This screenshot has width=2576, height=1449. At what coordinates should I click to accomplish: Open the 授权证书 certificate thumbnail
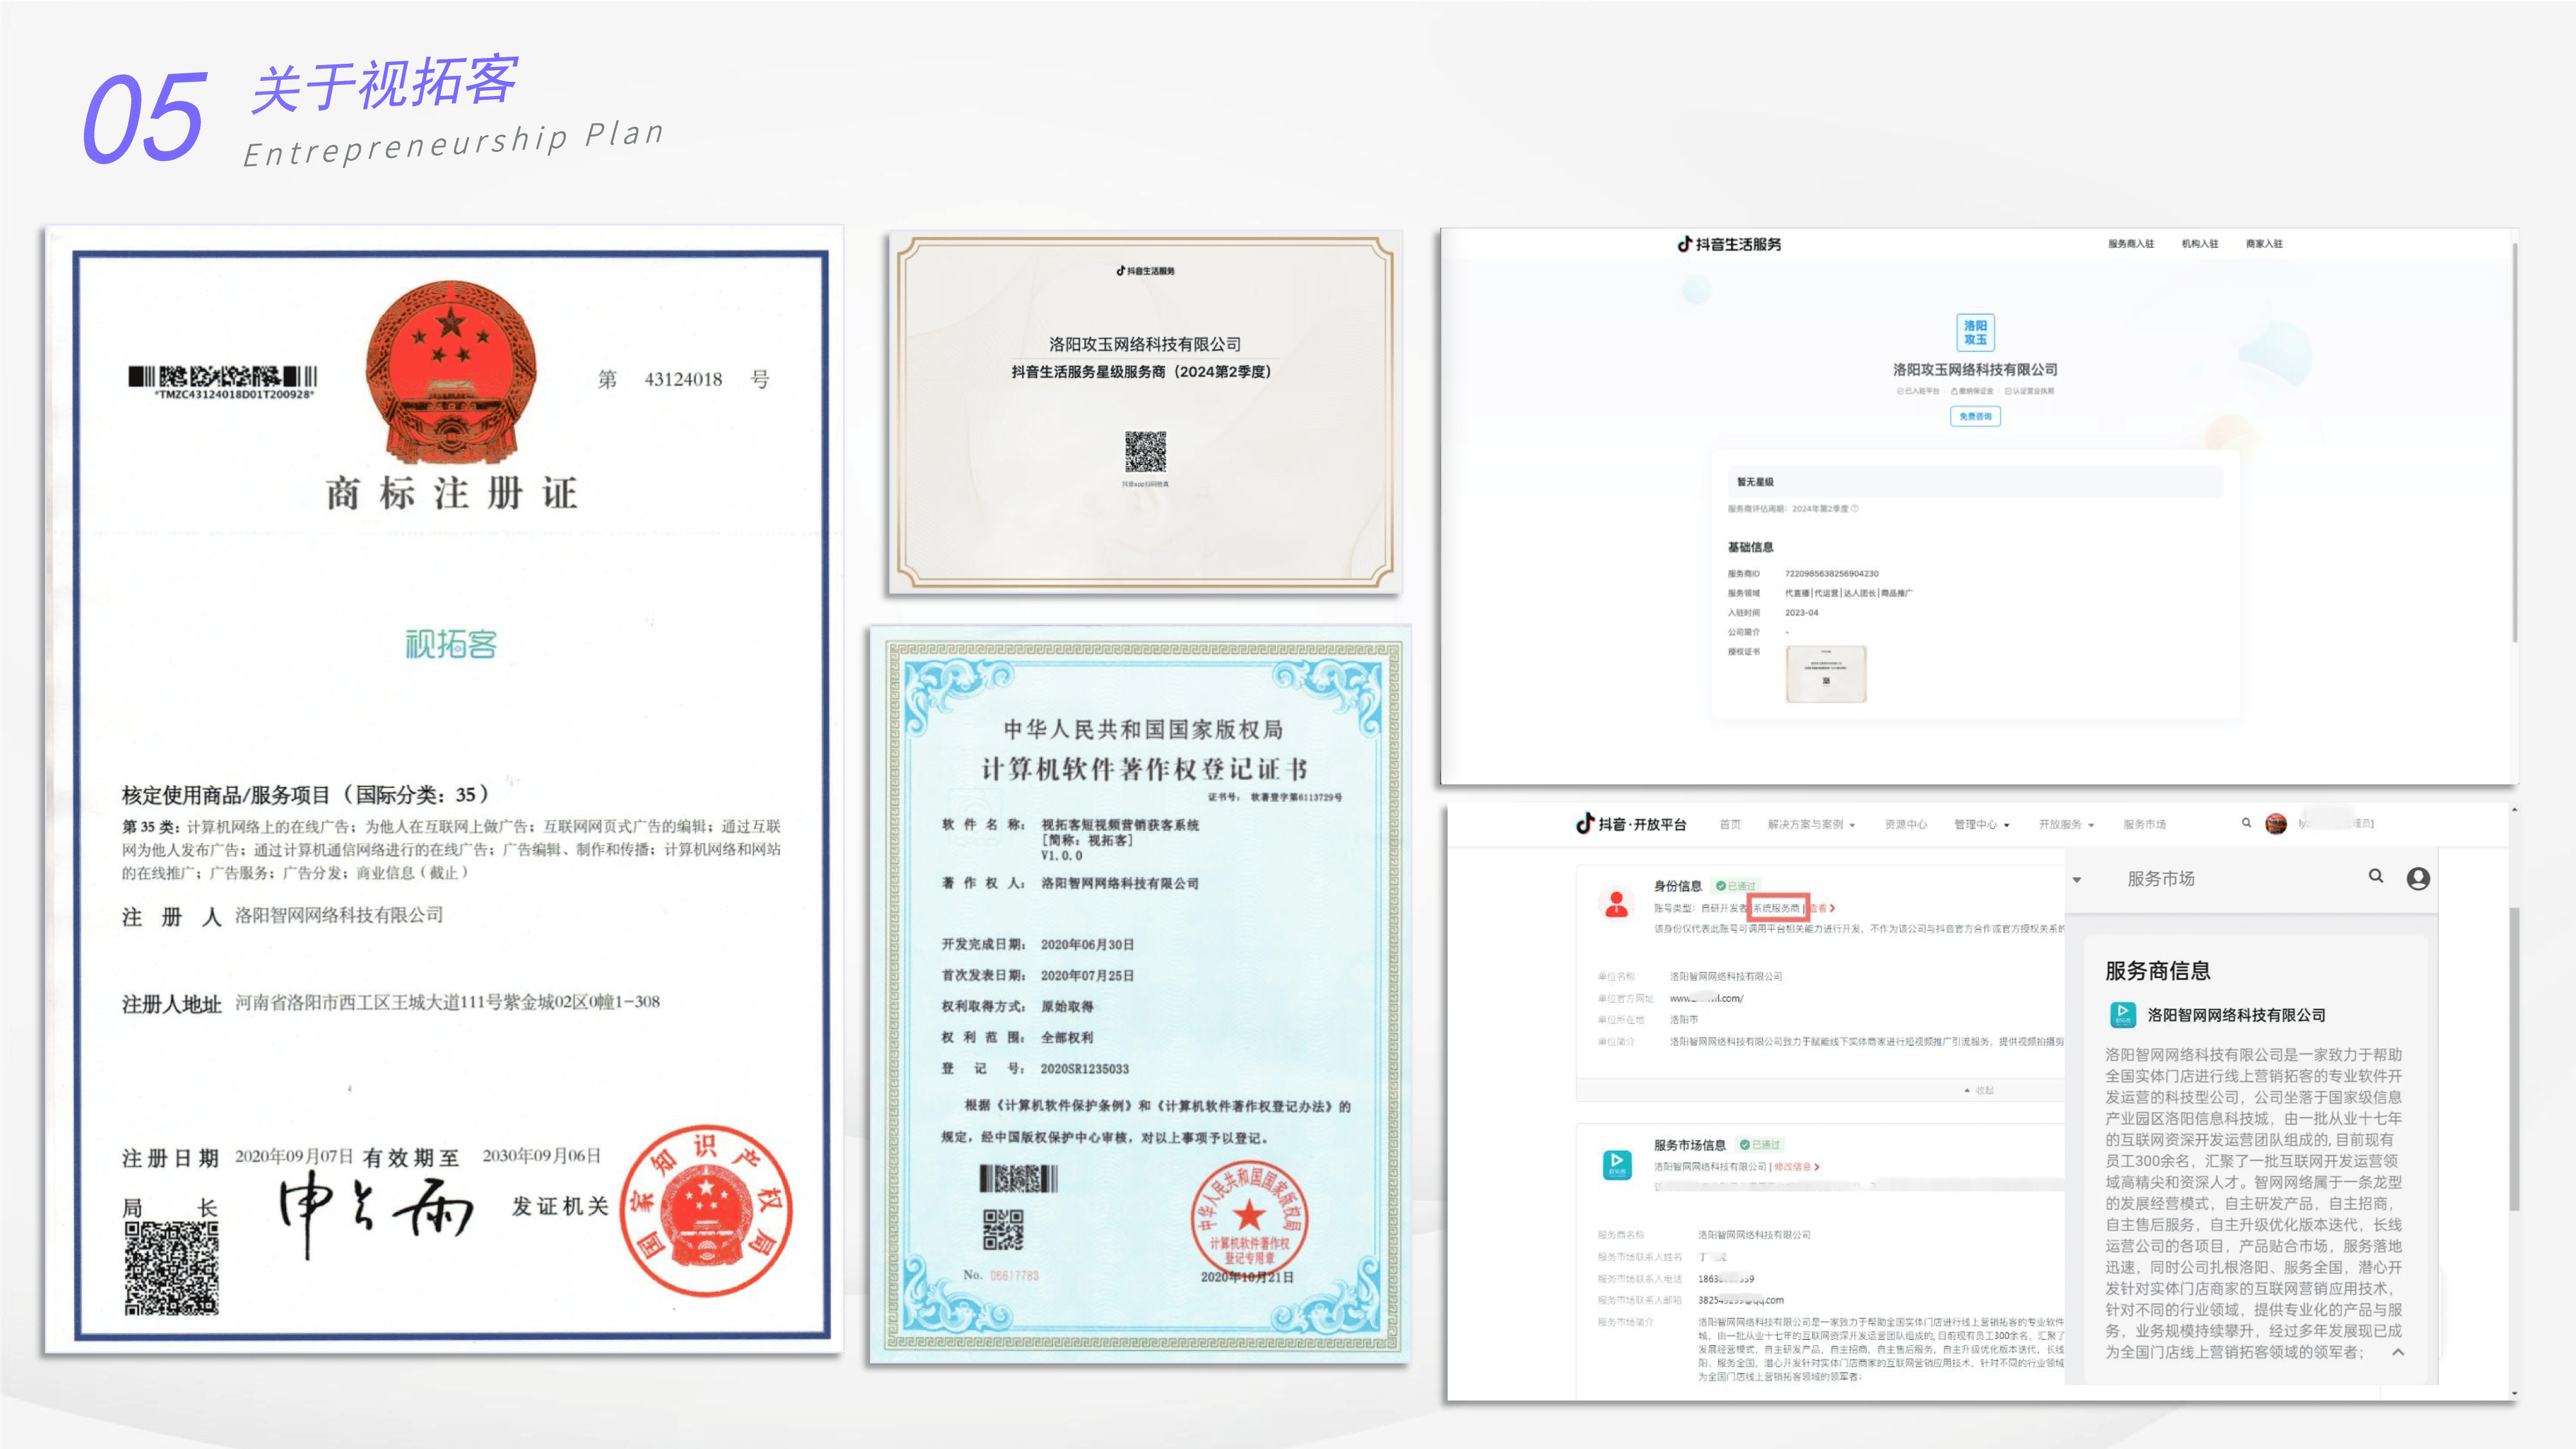pyautogui.click(x=1826, y=674)
